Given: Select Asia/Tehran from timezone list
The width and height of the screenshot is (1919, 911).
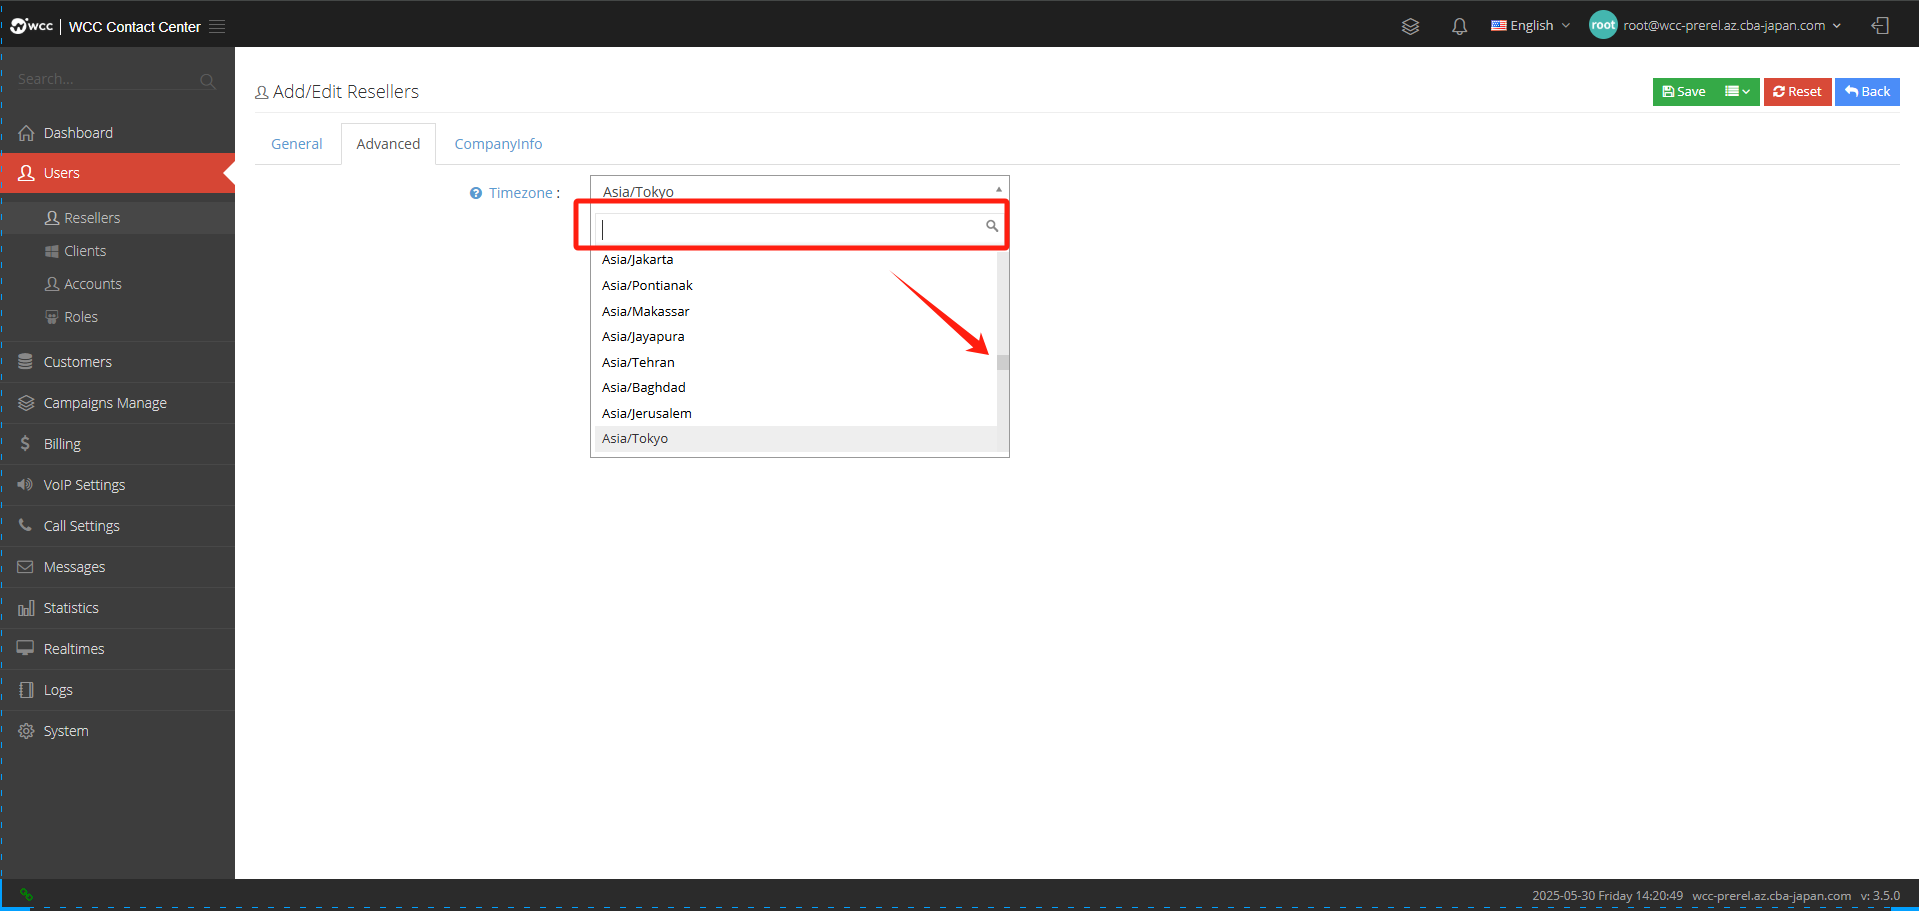Looking at the screenshot, I should tap(796, 363).
